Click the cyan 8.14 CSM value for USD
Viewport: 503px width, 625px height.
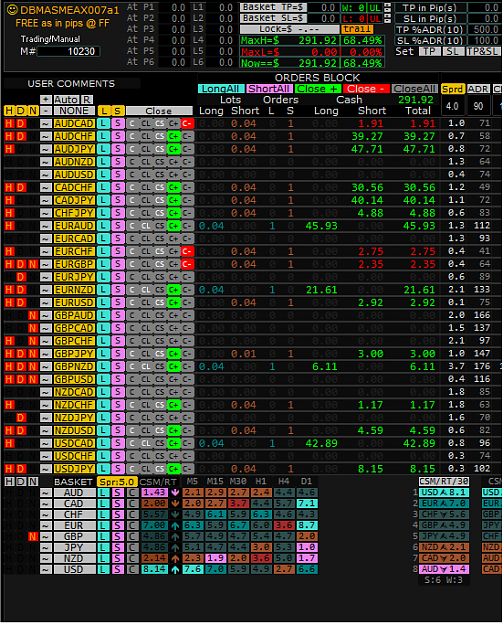click(154, 570)
